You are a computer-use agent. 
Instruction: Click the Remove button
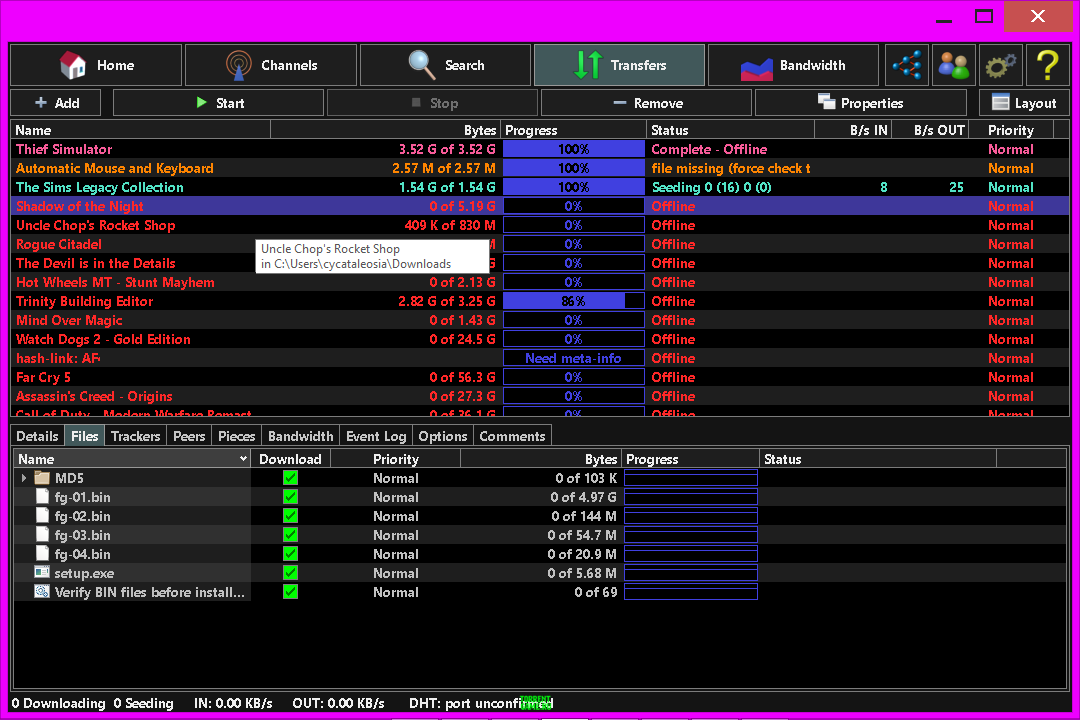[x=646, y=103]
